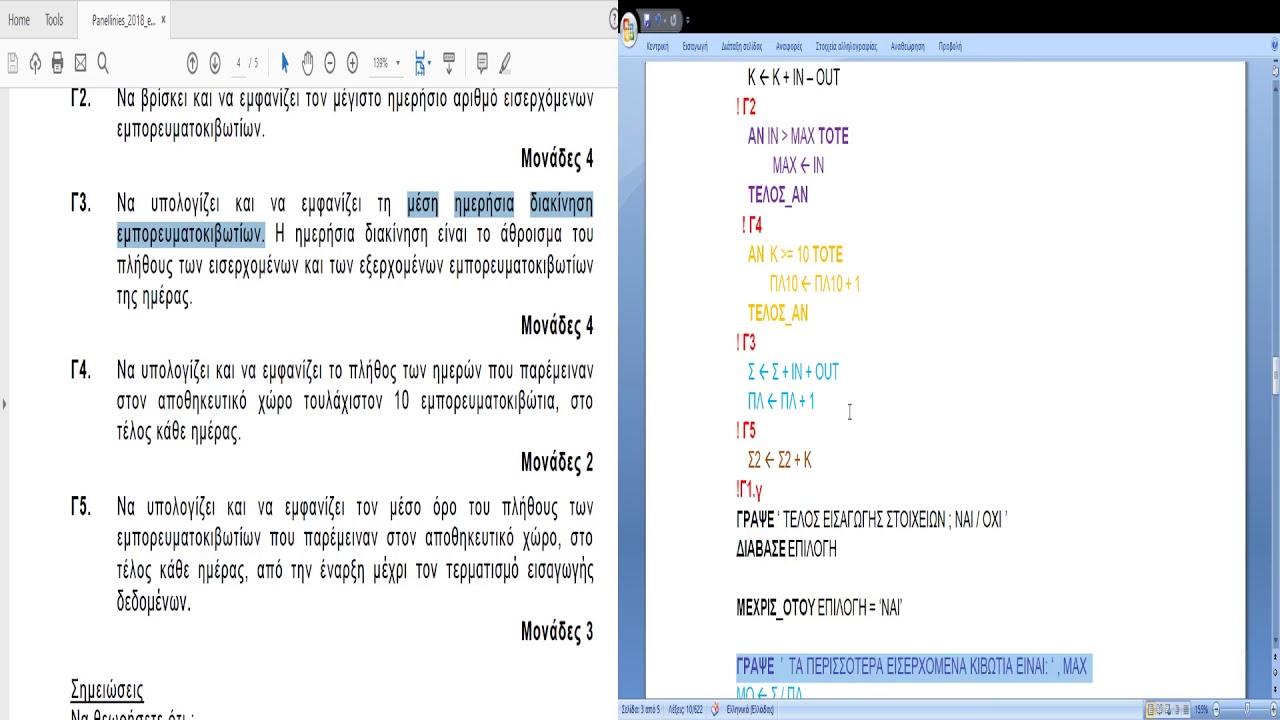Open the Προβολή ribbon tab
The image size is (1280, 720).
point(950,47)
